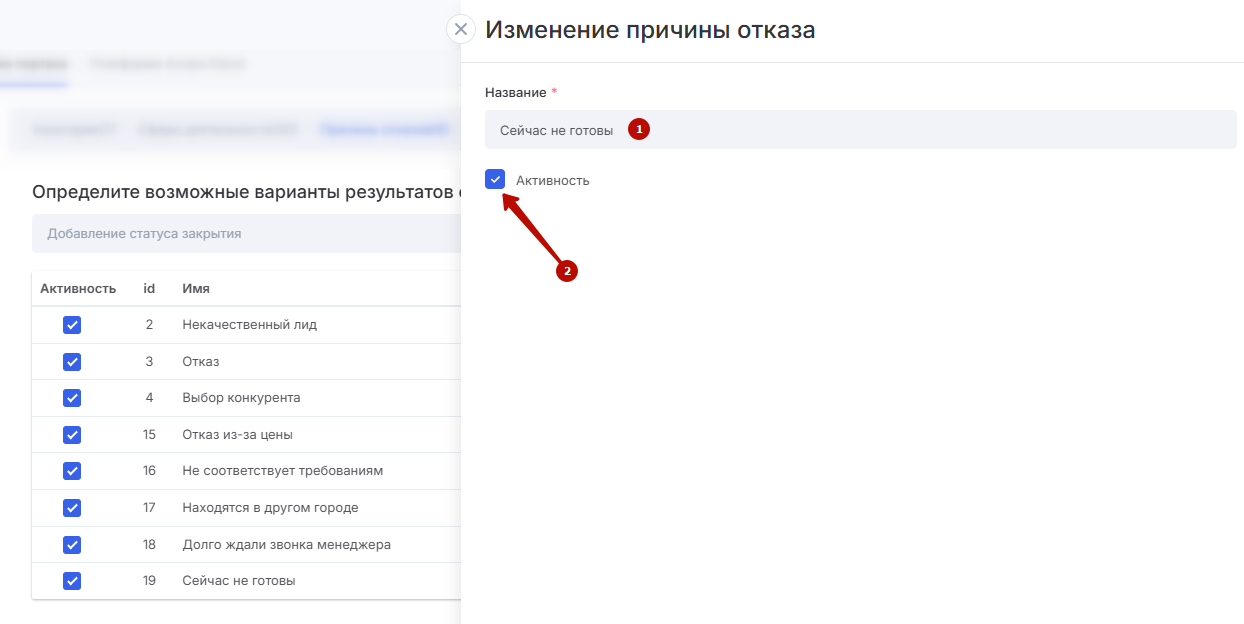Toggle activity for Находятся в другом городе
Screen dimensions: 1244x624
coord(72,507)
